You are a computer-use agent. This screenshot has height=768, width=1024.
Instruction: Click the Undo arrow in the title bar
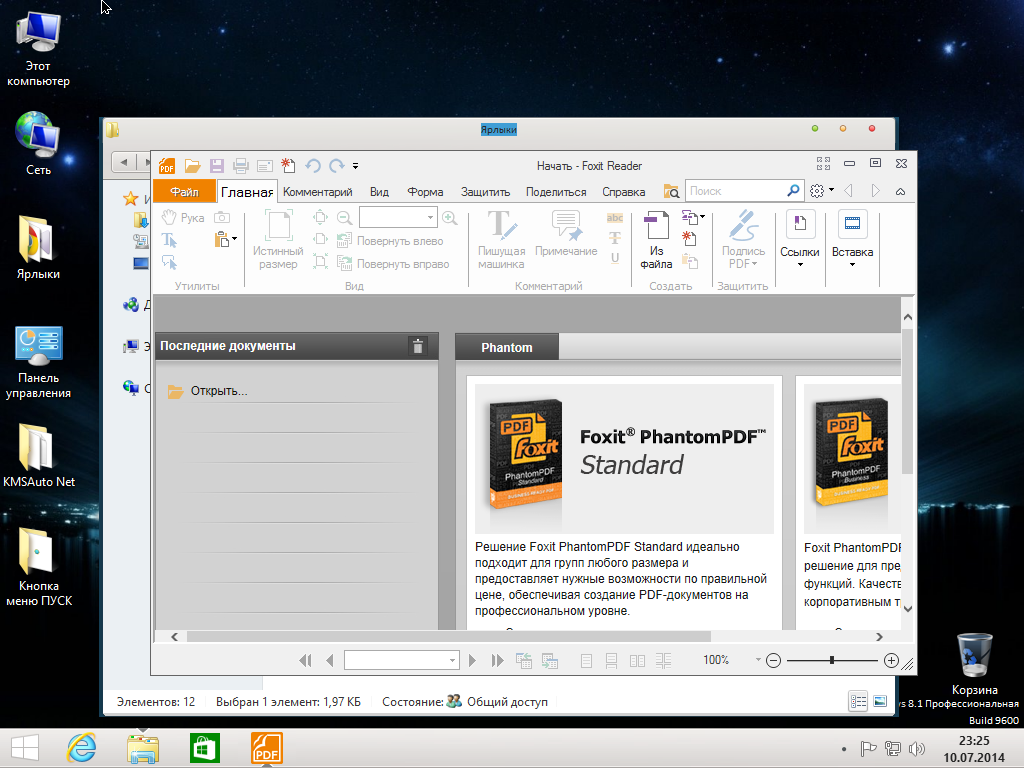313,166
